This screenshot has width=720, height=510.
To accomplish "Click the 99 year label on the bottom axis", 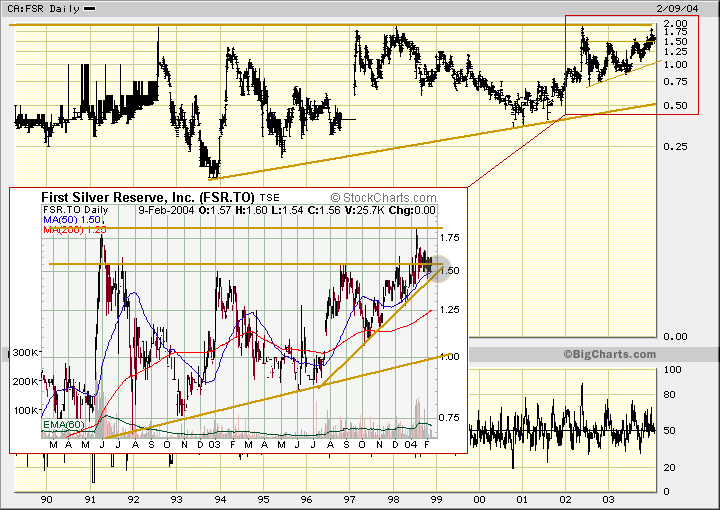I will pos(436,500).
